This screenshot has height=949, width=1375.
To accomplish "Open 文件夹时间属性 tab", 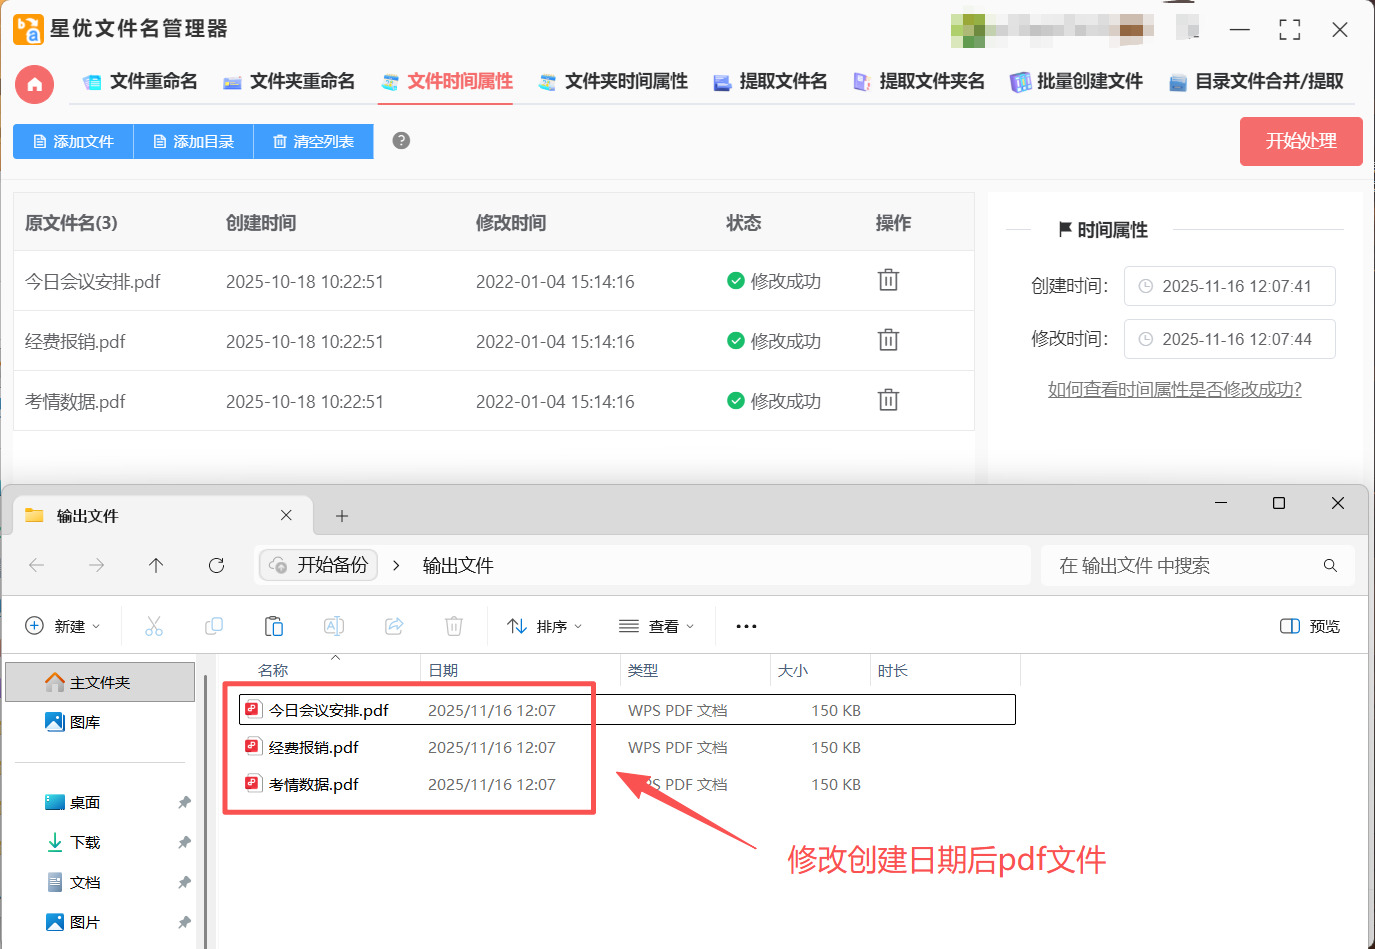I will point(613,82).
